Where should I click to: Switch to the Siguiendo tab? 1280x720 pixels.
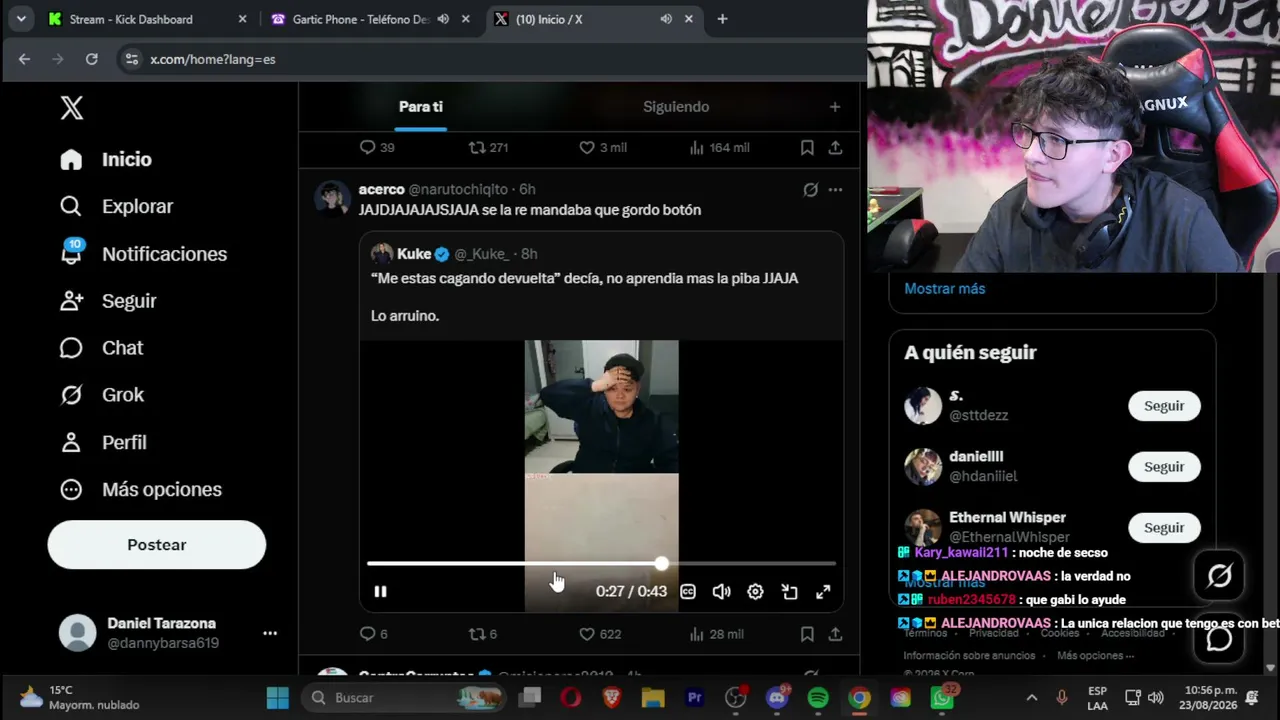tap(676, 107)
